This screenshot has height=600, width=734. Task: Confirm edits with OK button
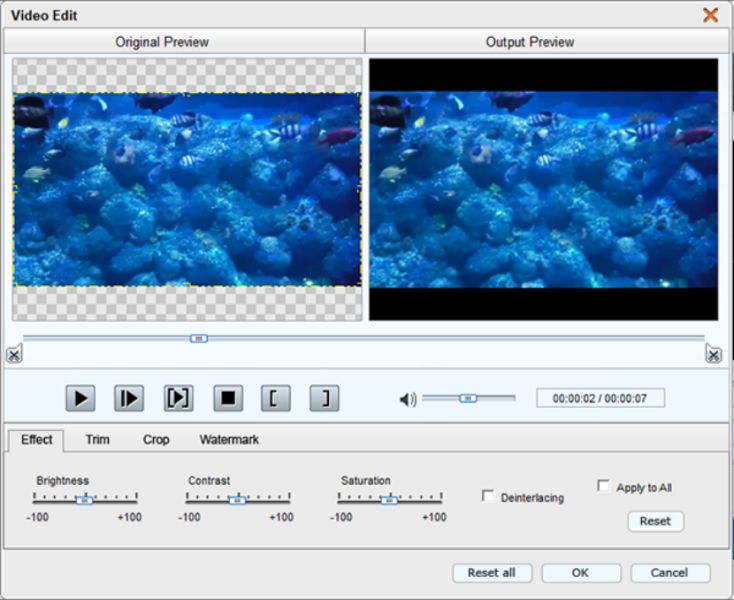click(580, 573)
